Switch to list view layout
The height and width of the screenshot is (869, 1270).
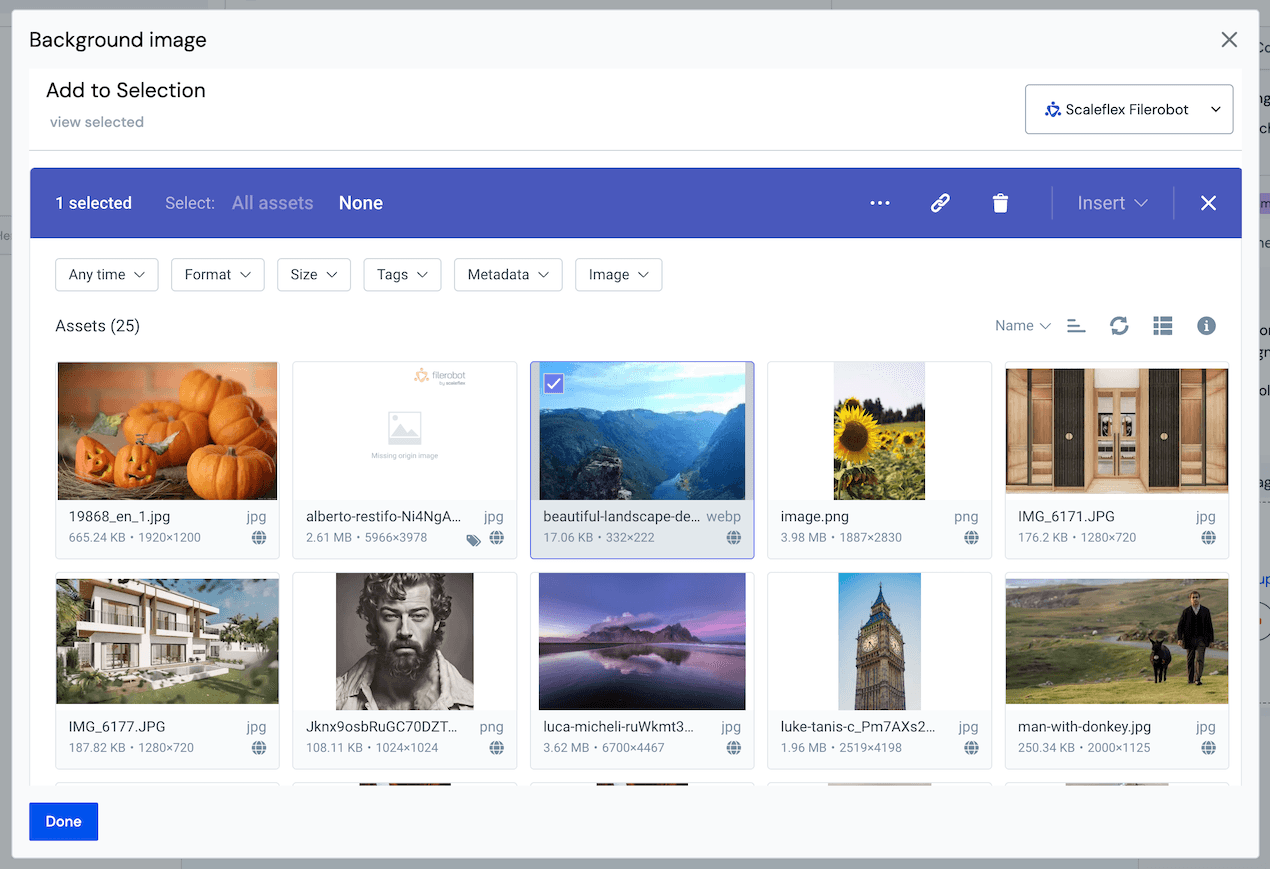[1162, 325]
